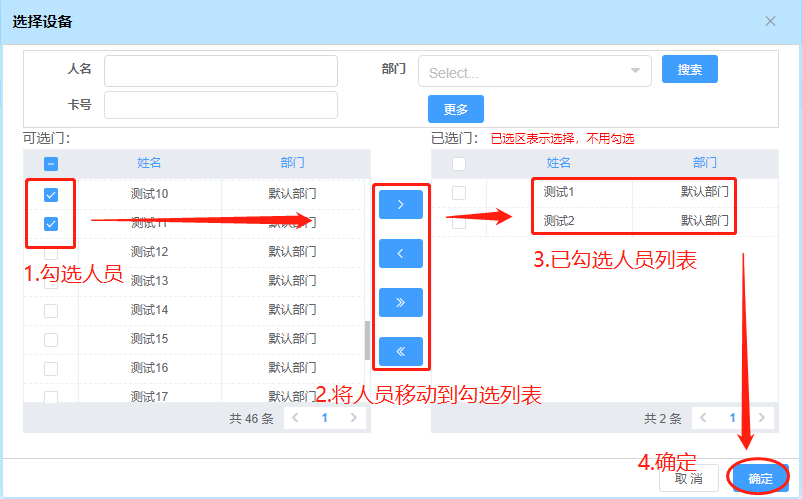Go to next page in right table
The height and width of the screenshot is (499, 802).
click(762, 418)
